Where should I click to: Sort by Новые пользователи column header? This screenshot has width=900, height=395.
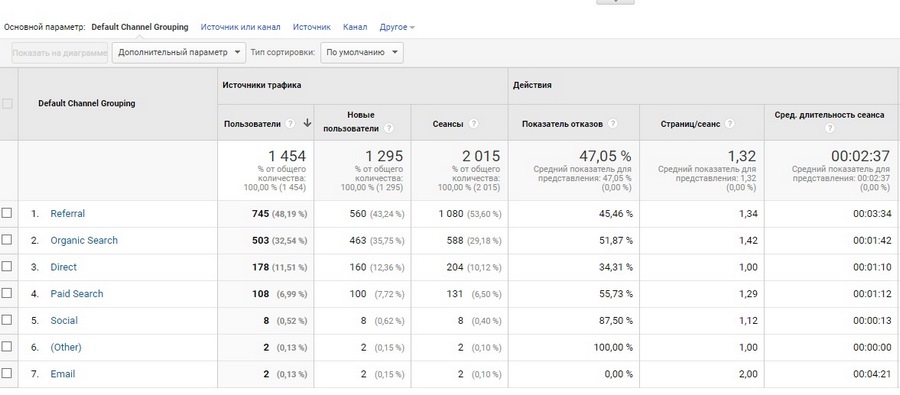tap(351, 122)
